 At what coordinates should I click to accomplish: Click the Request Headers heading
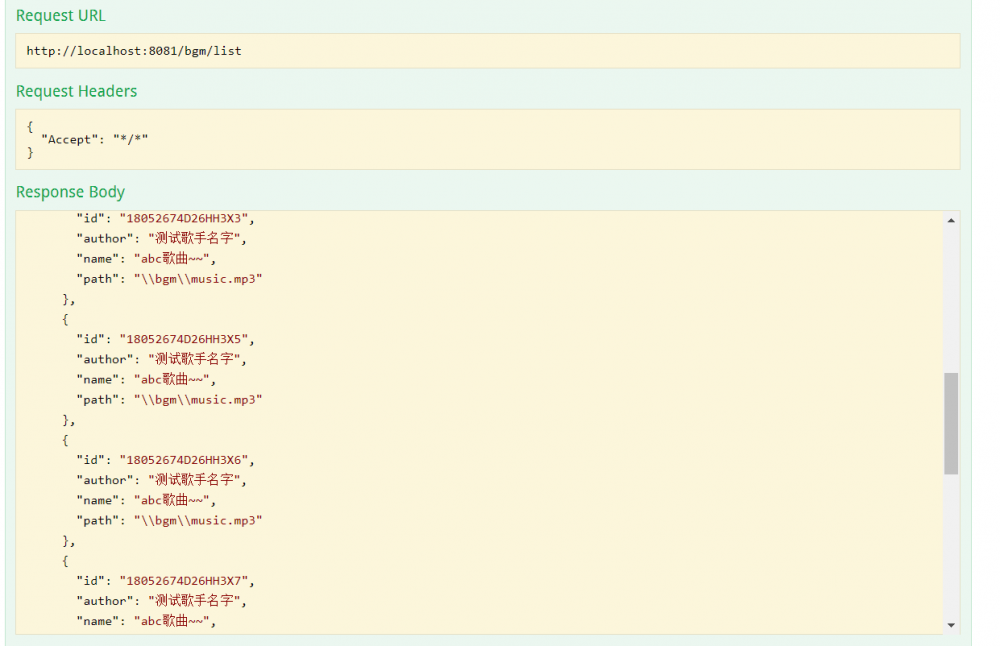pos(76,91)
